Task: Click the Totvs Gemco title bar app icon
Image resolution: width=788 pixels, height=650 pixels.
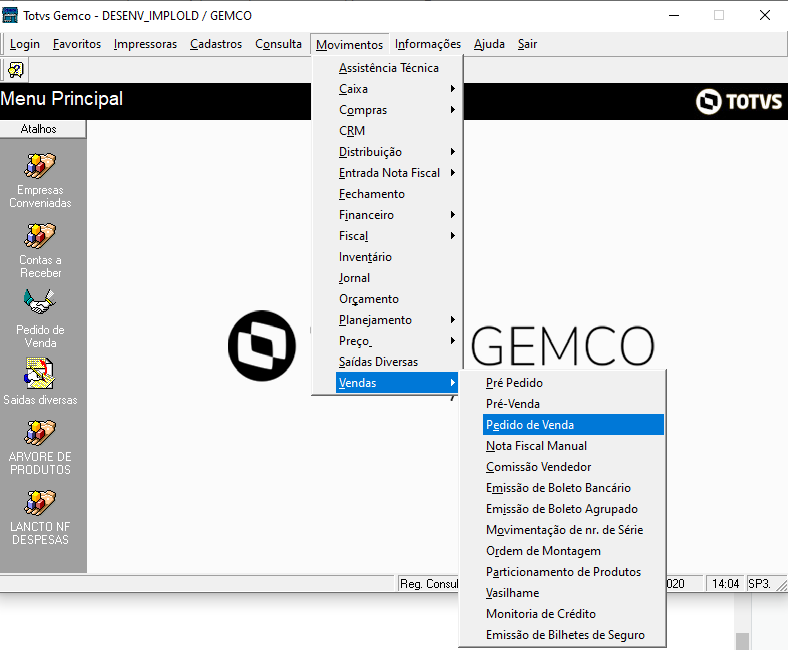Action: (x=10, y=15)
